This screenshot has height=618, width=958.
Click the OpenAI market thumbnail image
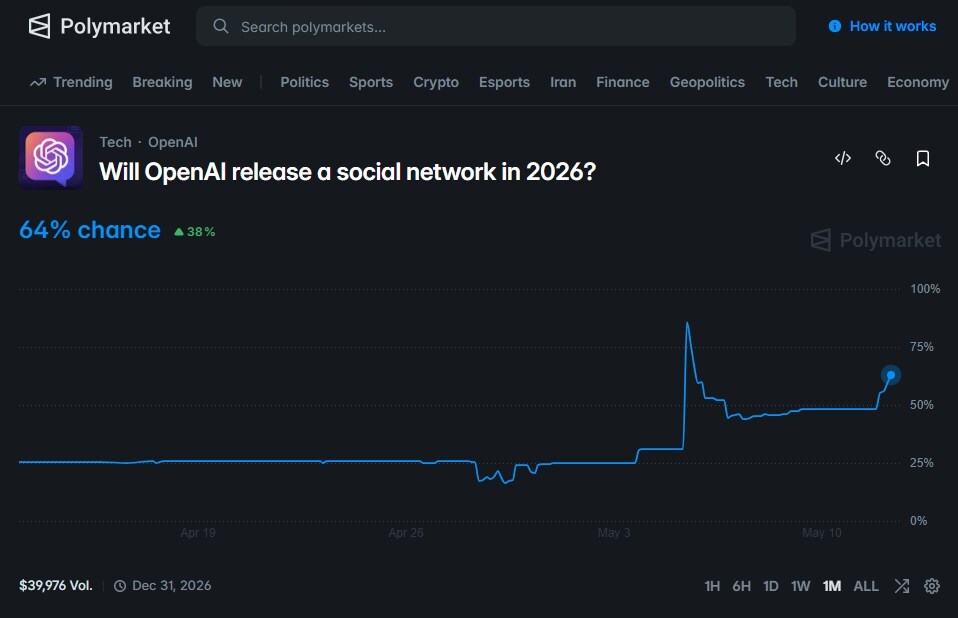coord(51,158)
